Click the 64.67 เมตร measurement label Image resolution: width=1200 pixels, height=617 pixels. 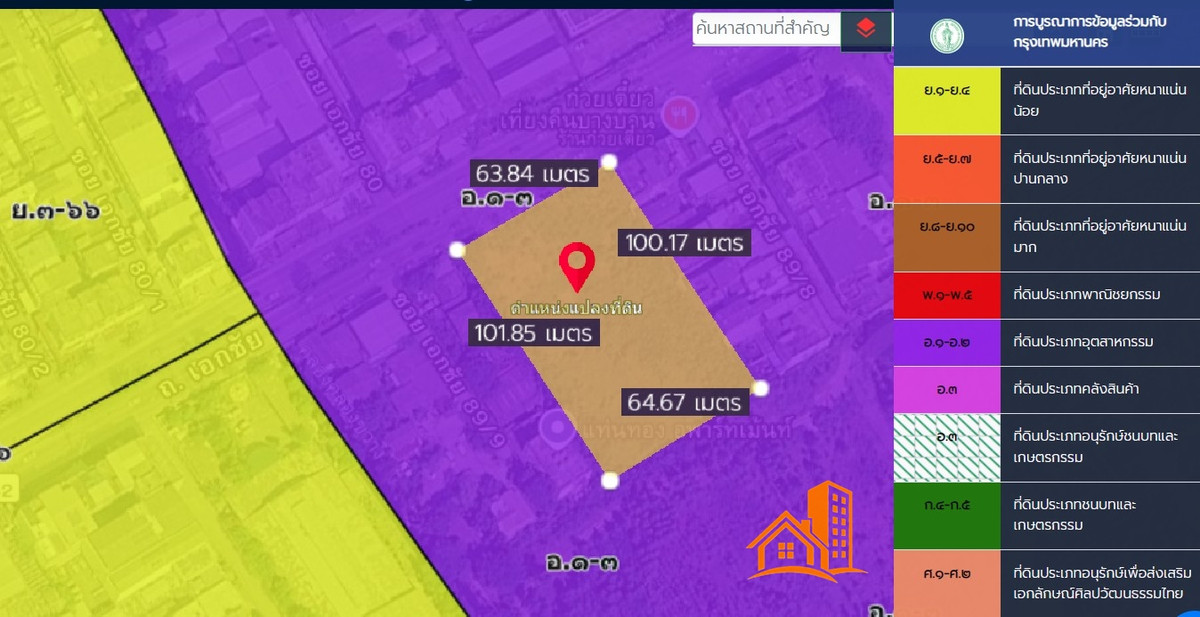[x=685, y=402]
